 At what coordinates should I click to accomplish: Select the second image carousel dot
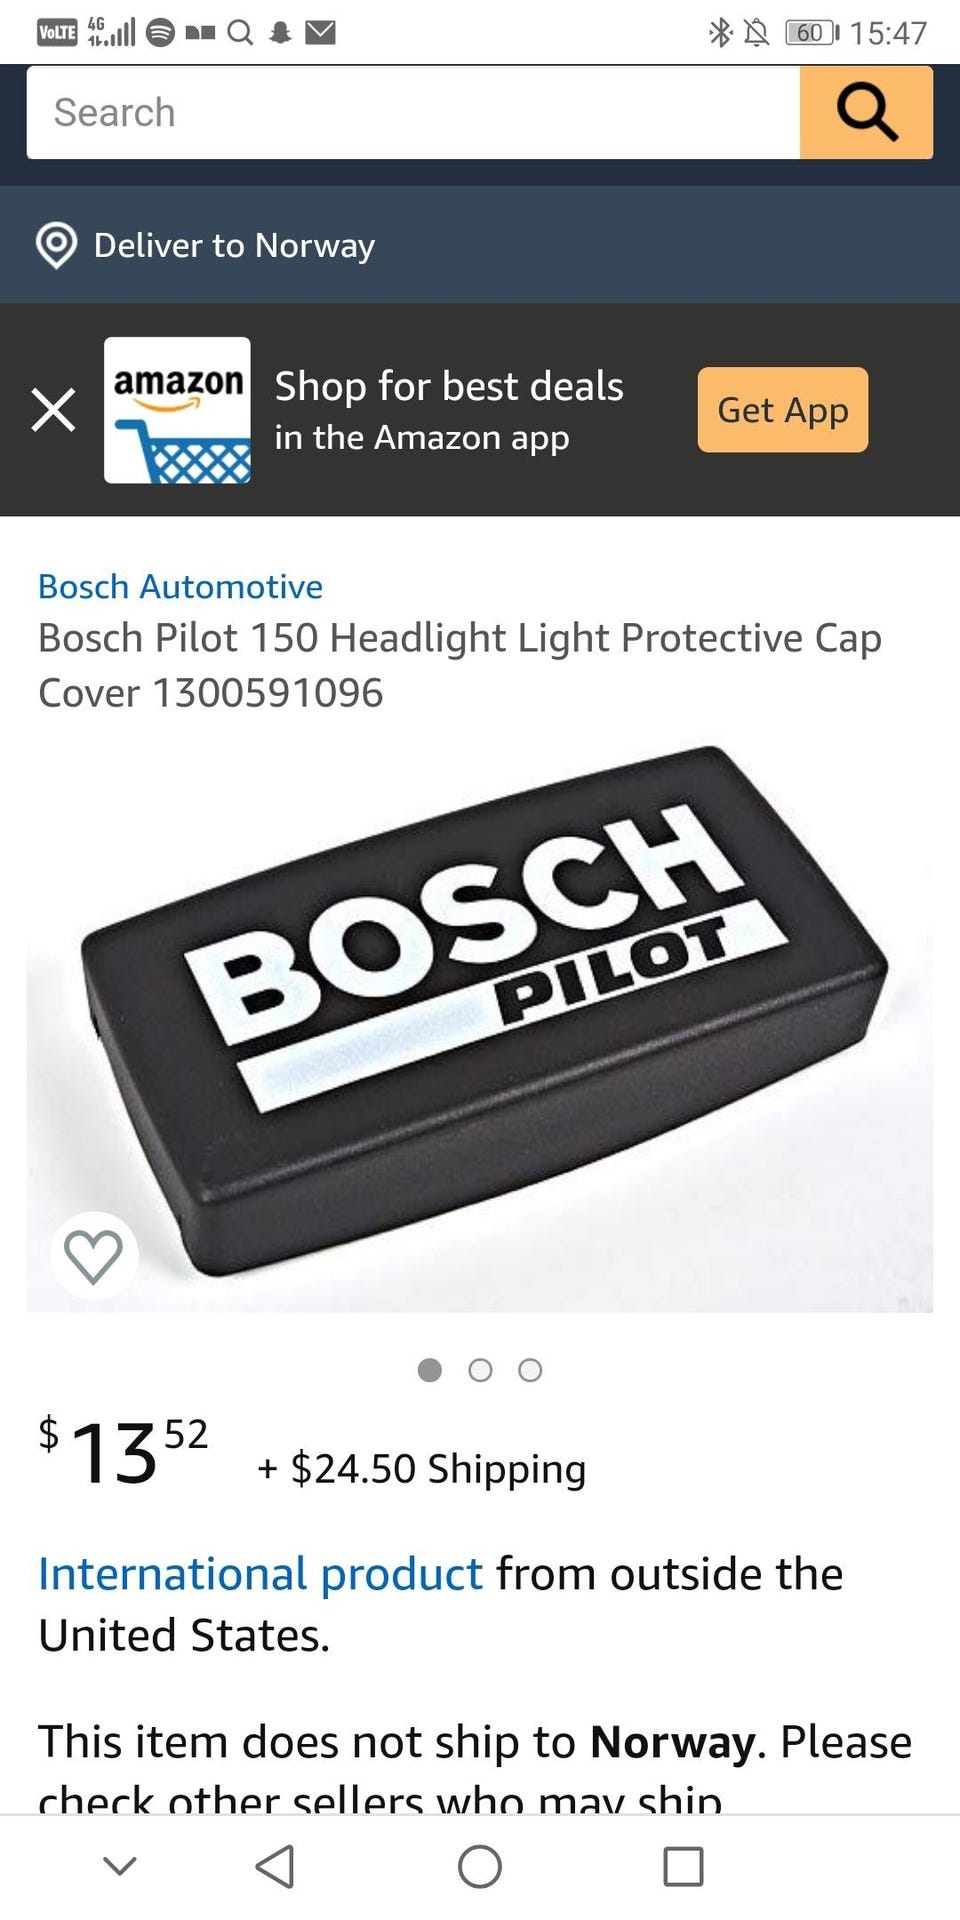click(x=480, y=1370)
